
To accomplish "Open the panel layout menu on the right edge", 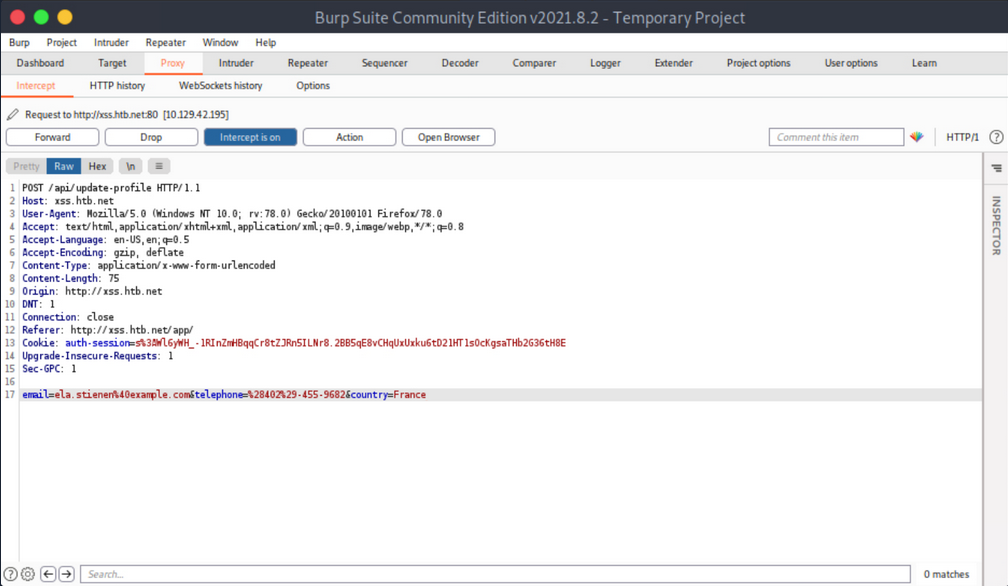I will click(x=994, y=168).
